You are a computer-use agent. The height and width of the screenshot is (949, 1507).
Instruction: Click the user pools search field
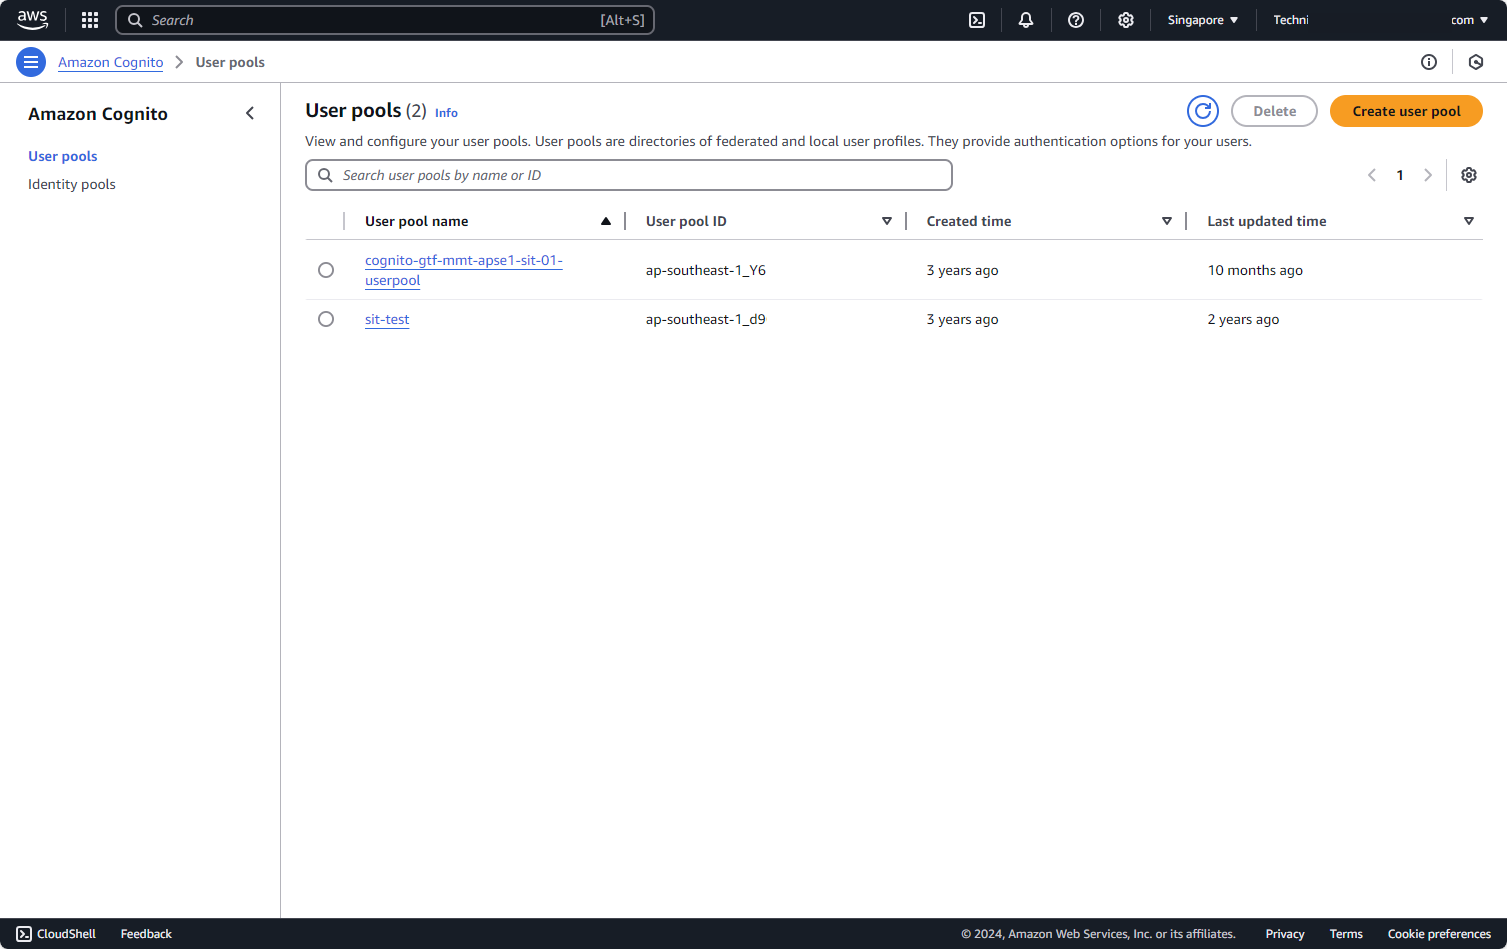tap(640, 175)
